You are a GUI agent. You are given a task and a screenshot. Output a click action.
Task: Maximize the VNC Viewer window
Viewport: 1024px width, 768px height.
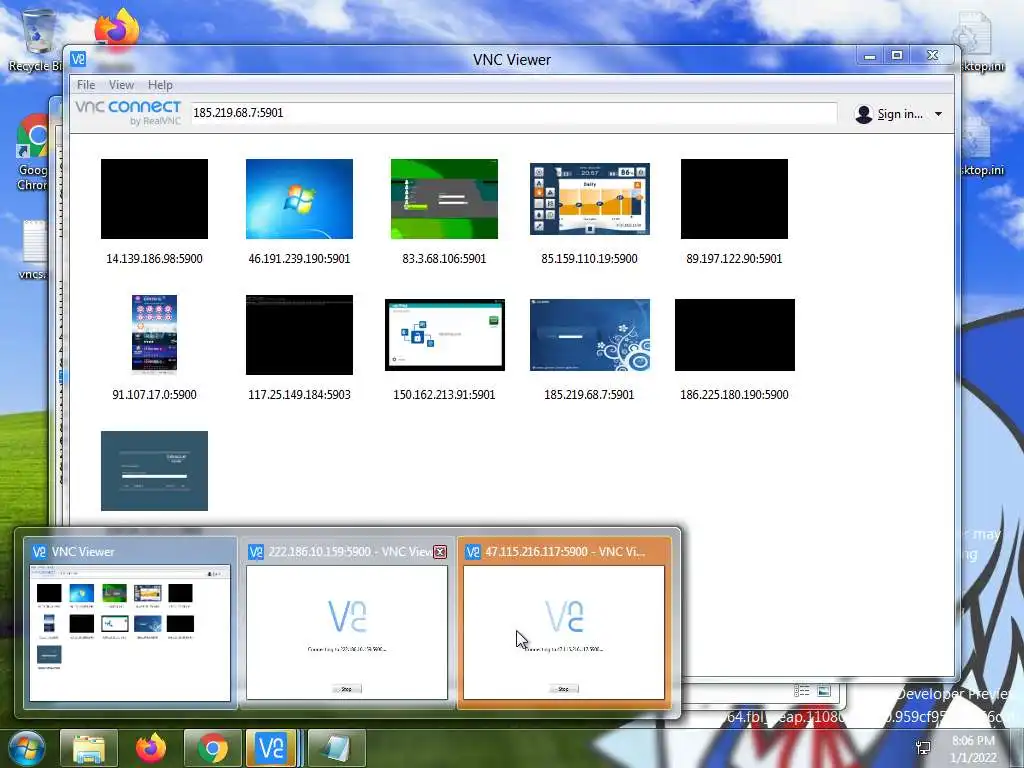coord(897,56)
